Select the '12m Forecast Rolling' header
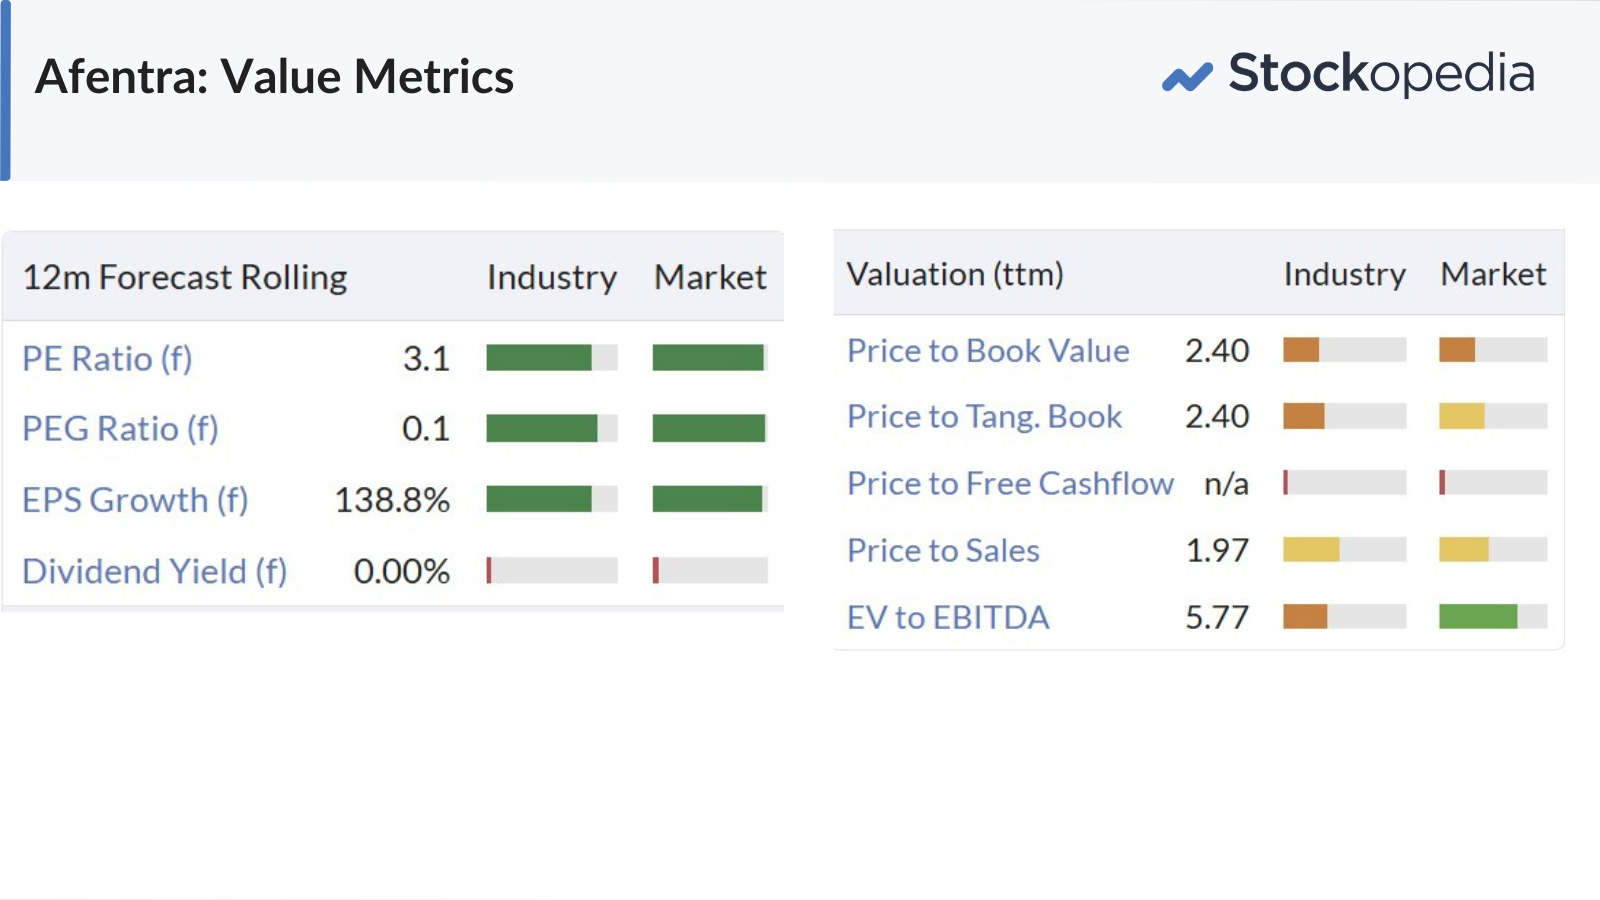Screen dimensions: 1600x900 pyautogui.click(x=185, y=277)
